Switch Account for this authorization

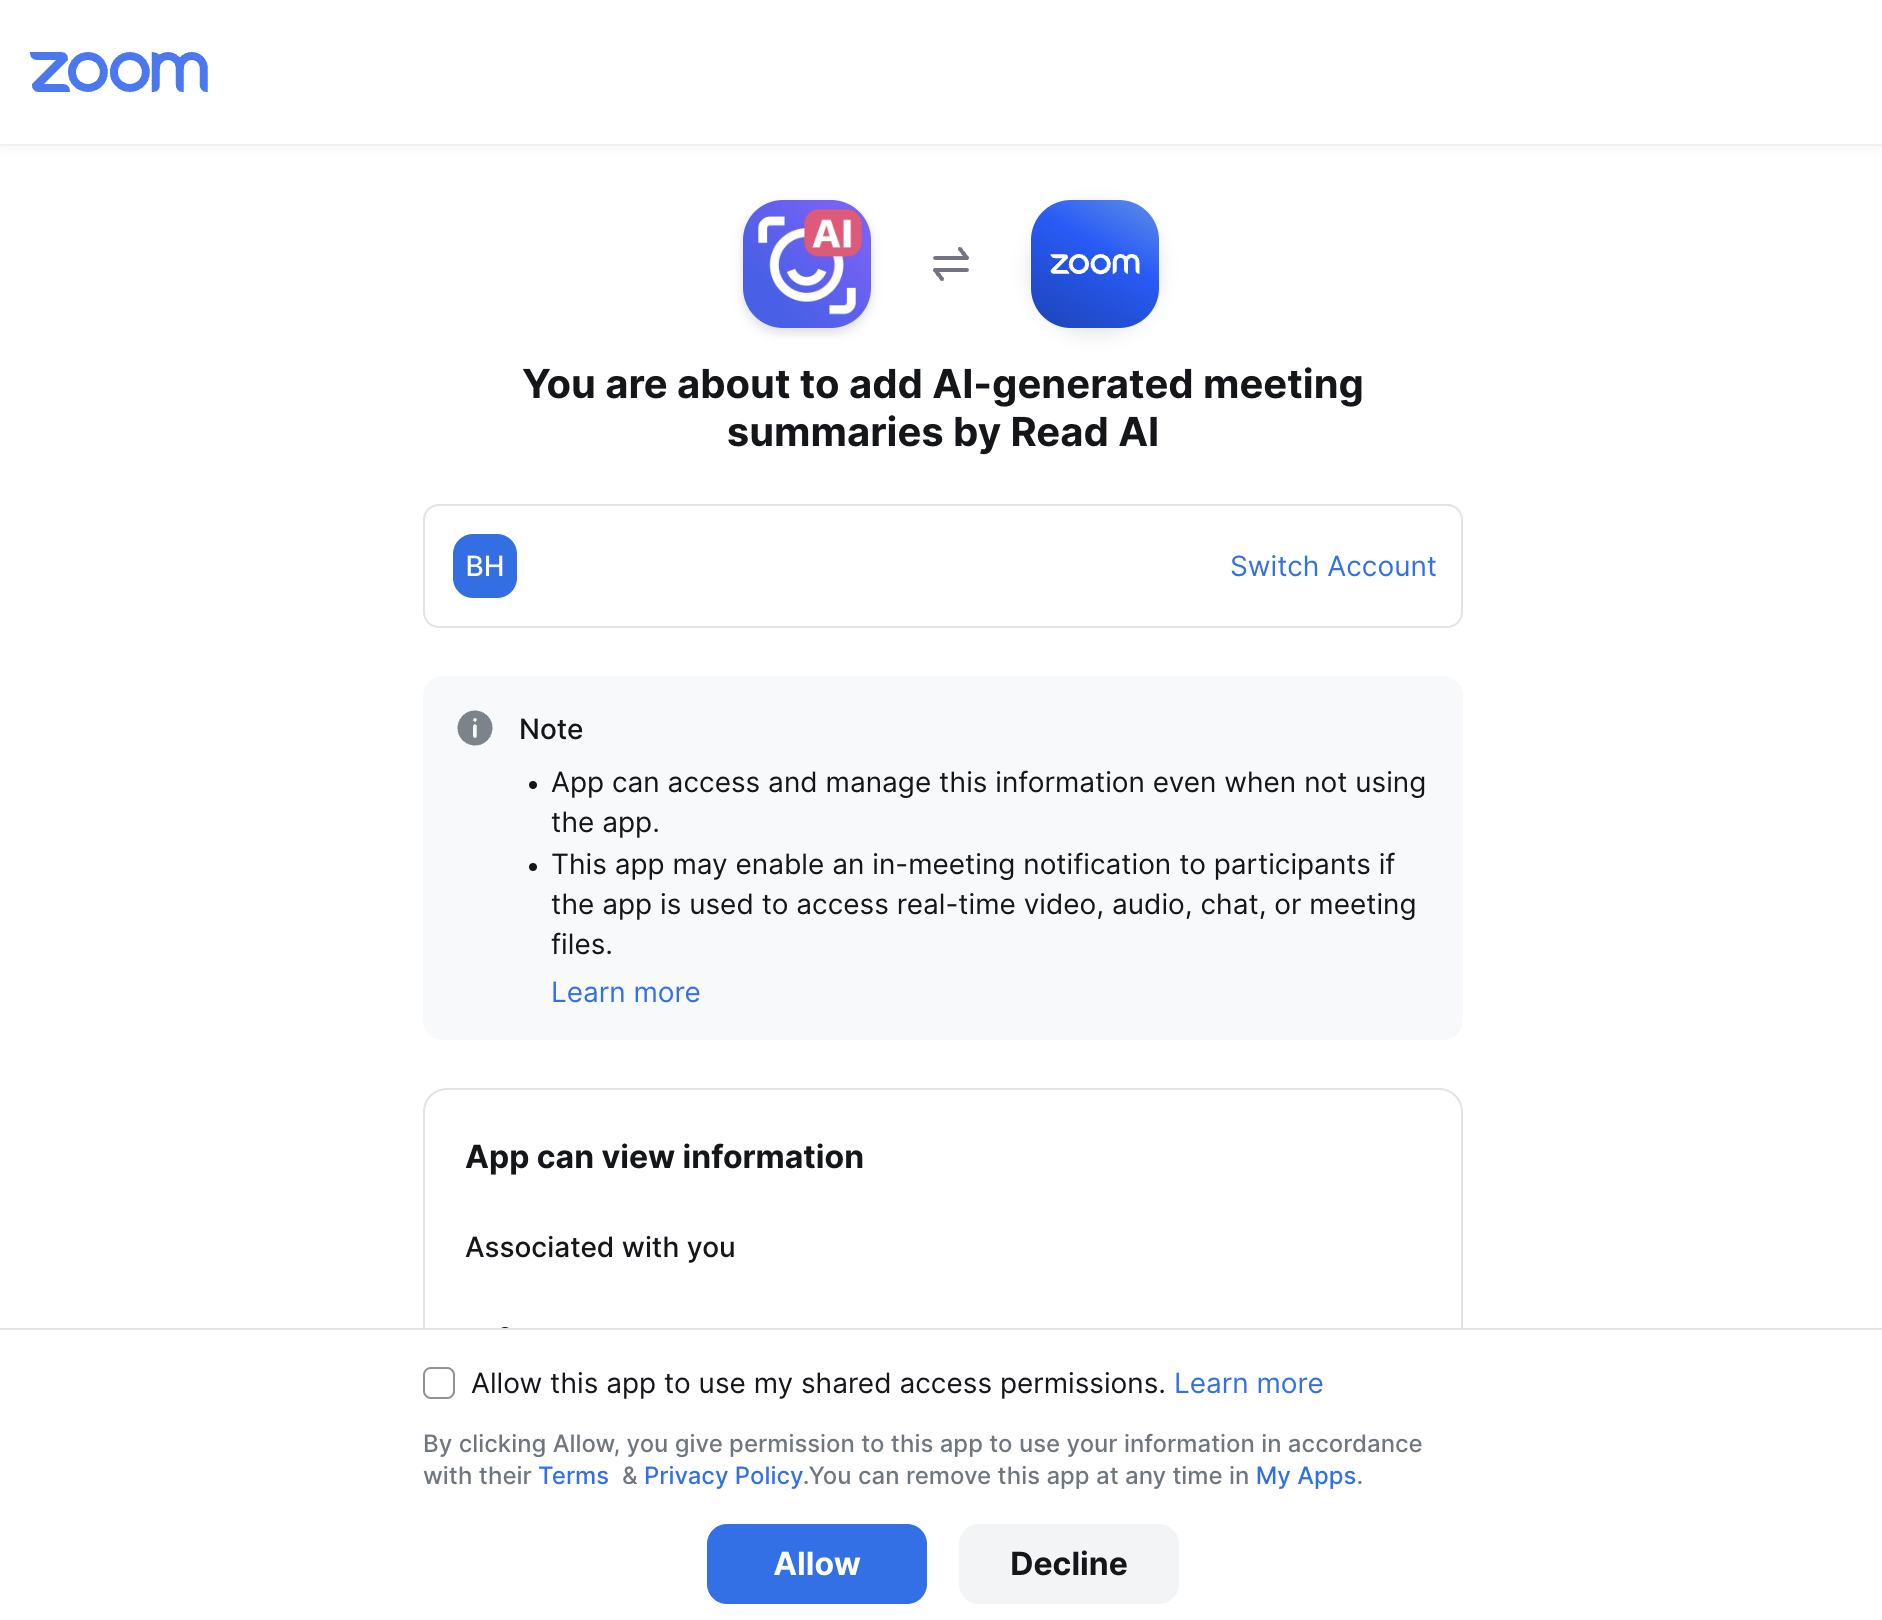click(x=1333, y=566)
